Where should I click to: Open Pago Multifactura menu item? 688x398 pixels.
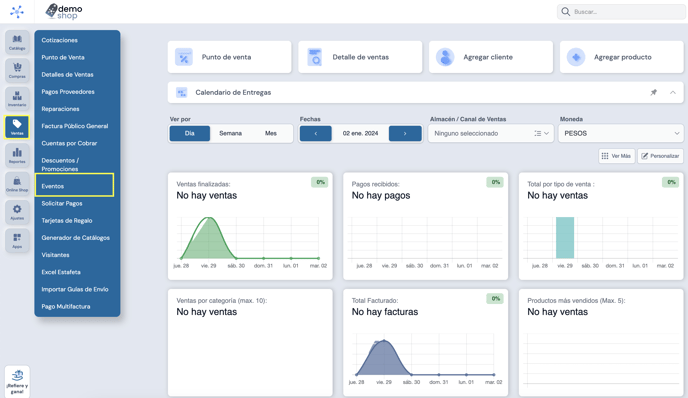click(66, 306)
